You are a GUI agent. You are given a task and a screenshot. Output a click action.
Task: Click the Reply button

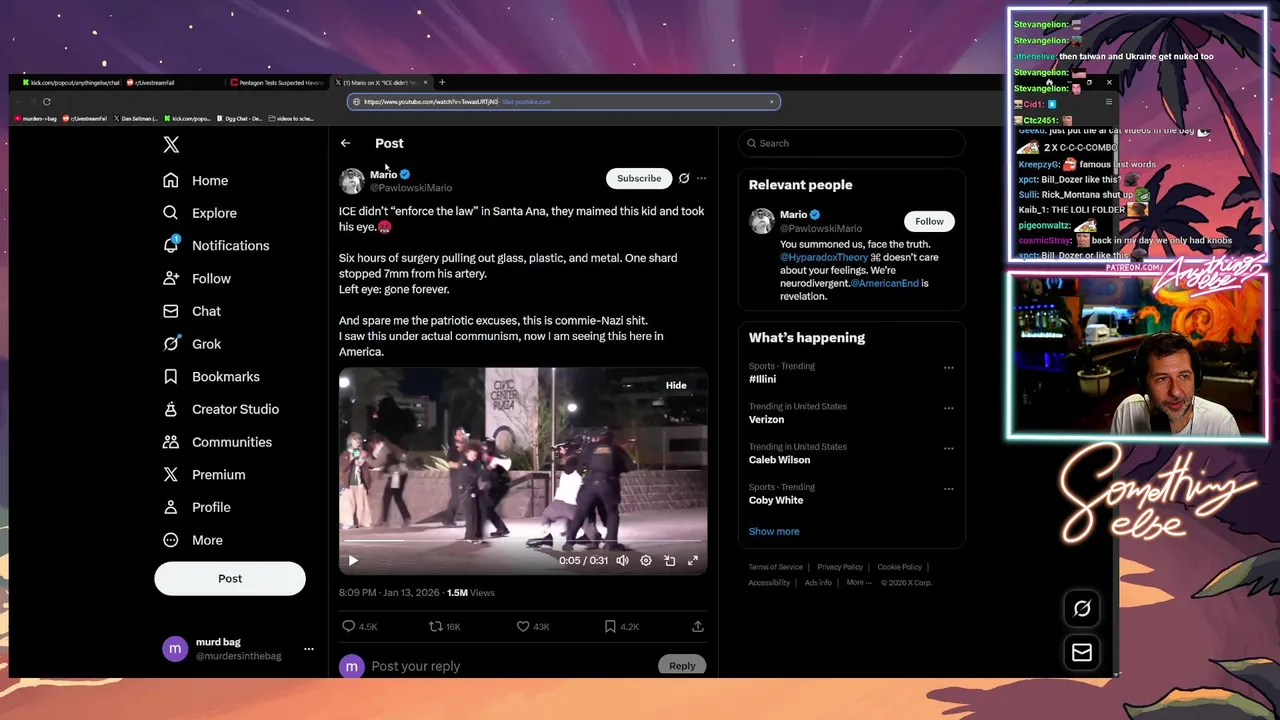click(x=682, y=666)
